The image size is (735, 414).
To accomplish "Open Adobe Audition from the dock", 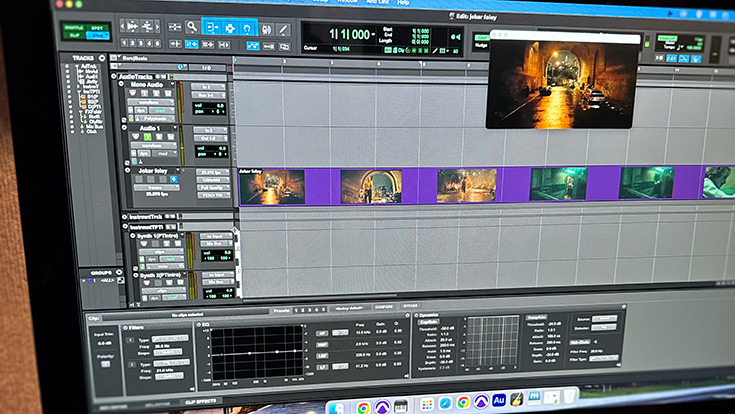I will tap(498, 401).
